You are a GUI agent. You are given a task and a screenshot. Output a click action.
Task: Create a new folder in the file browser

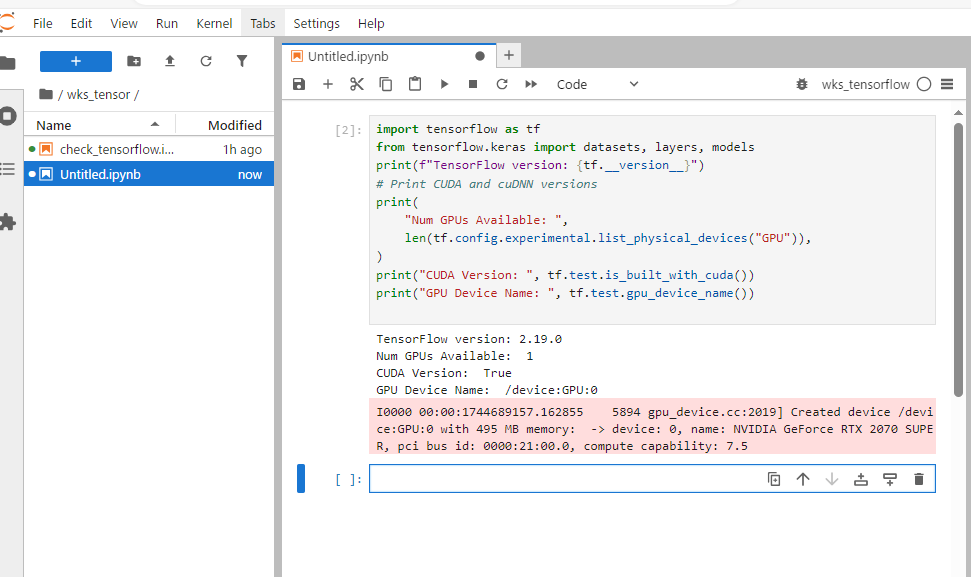point(134,61)
